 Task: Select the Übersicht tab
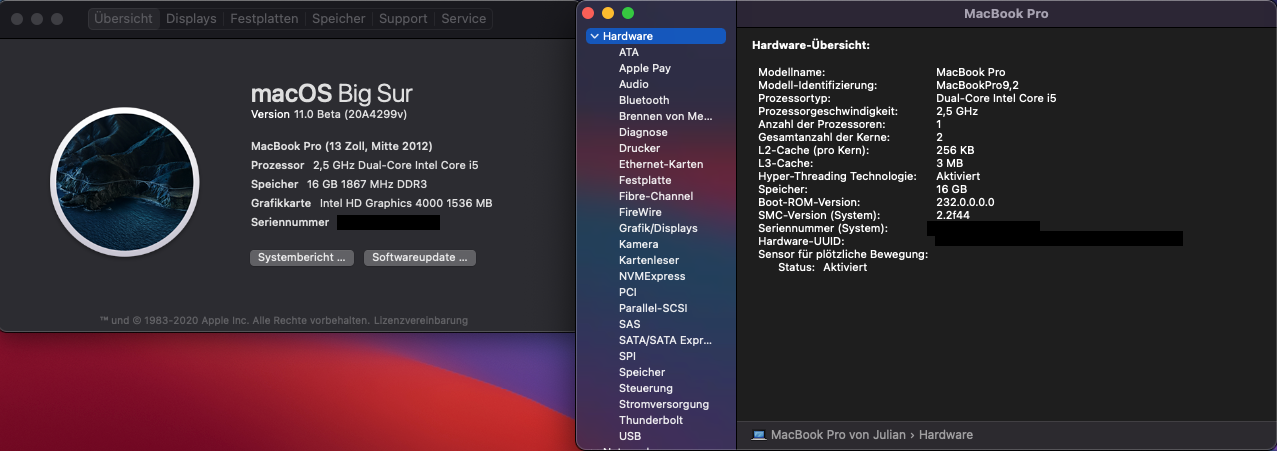124,19
